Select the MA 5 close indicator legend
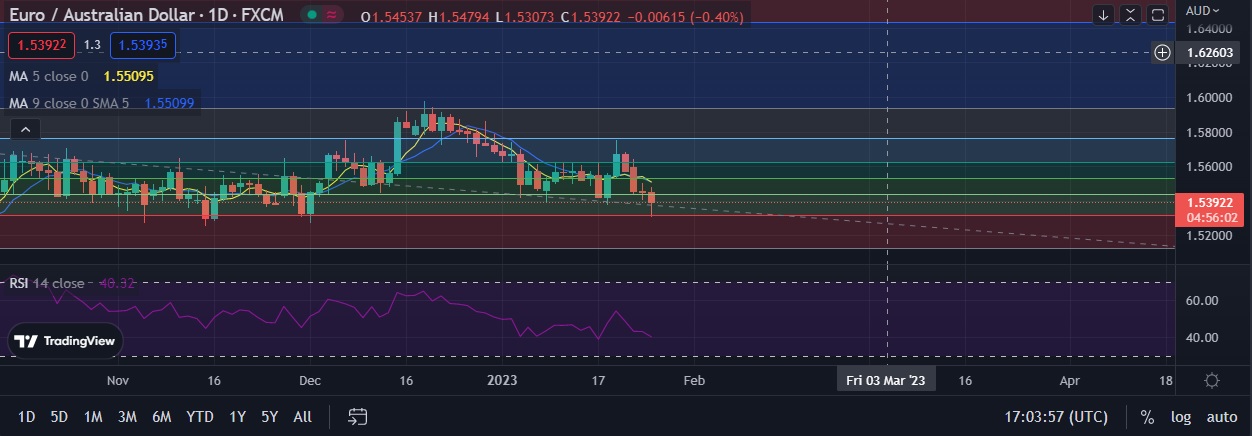The width and height of the screenshot is (1252, 436). [x=48, y=76]
